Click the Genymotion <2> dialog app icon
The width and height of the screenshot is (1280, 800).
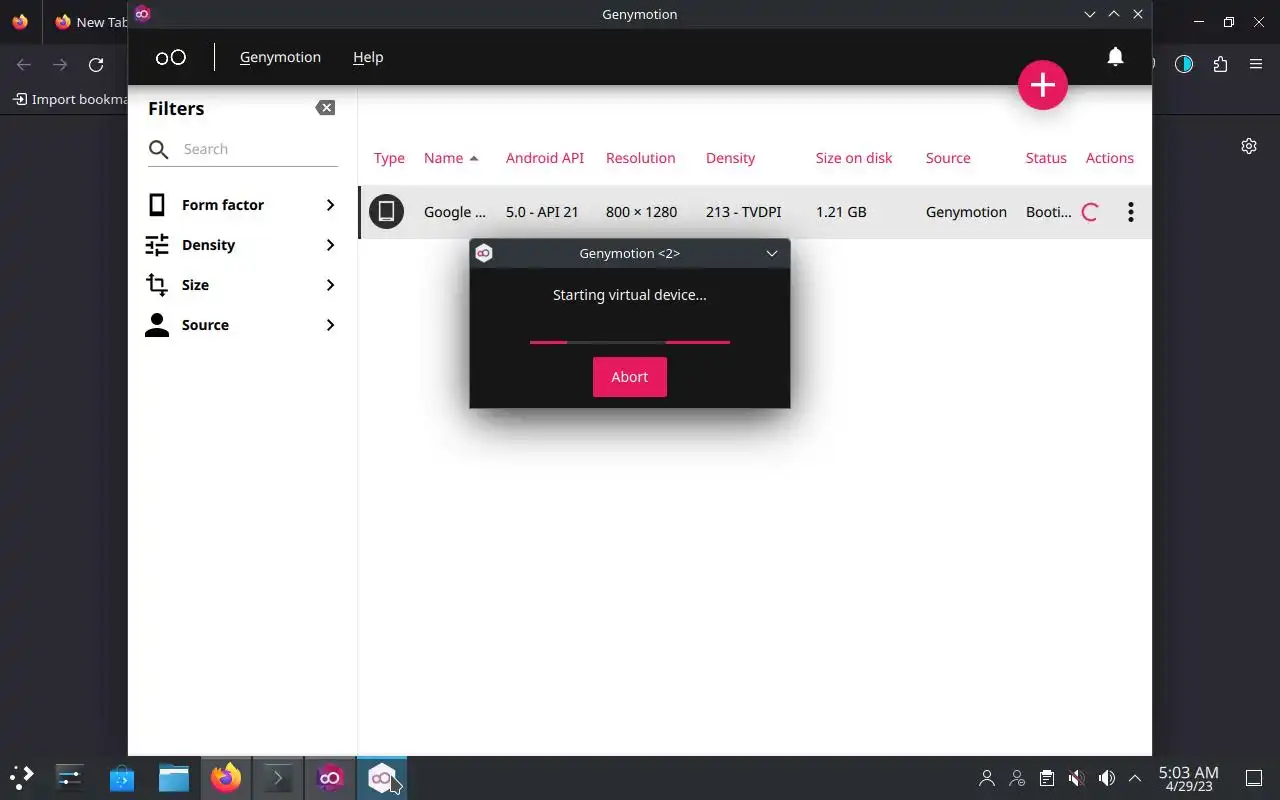pos(484,253)
